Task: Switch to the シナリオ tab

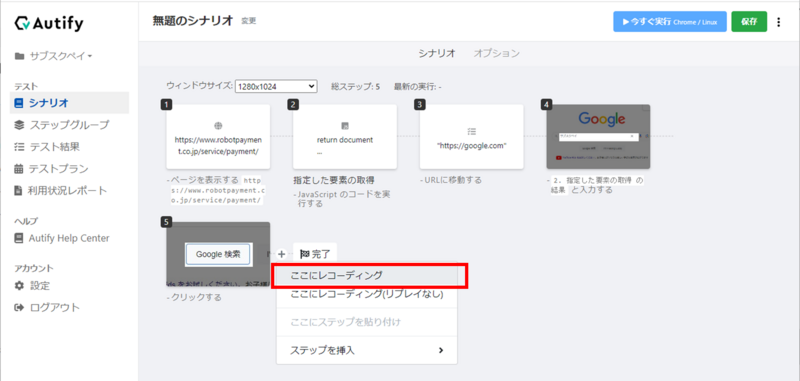Action: pos(437,53)
